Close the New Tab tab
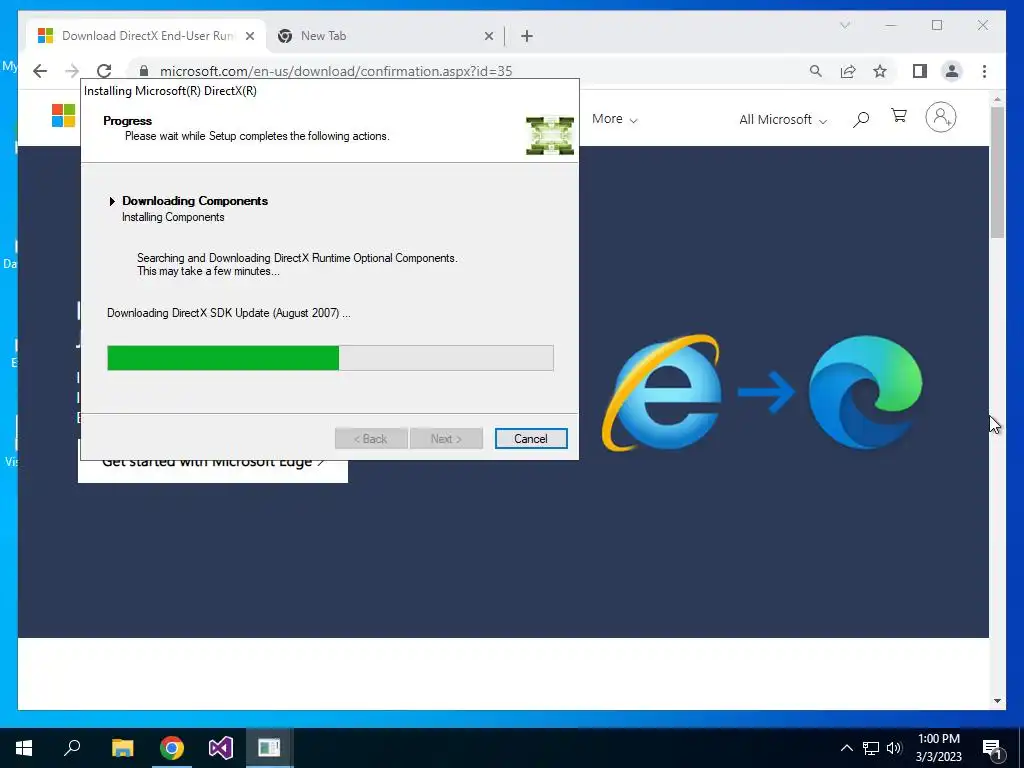The image size is (1024, 768). [488, 36]
